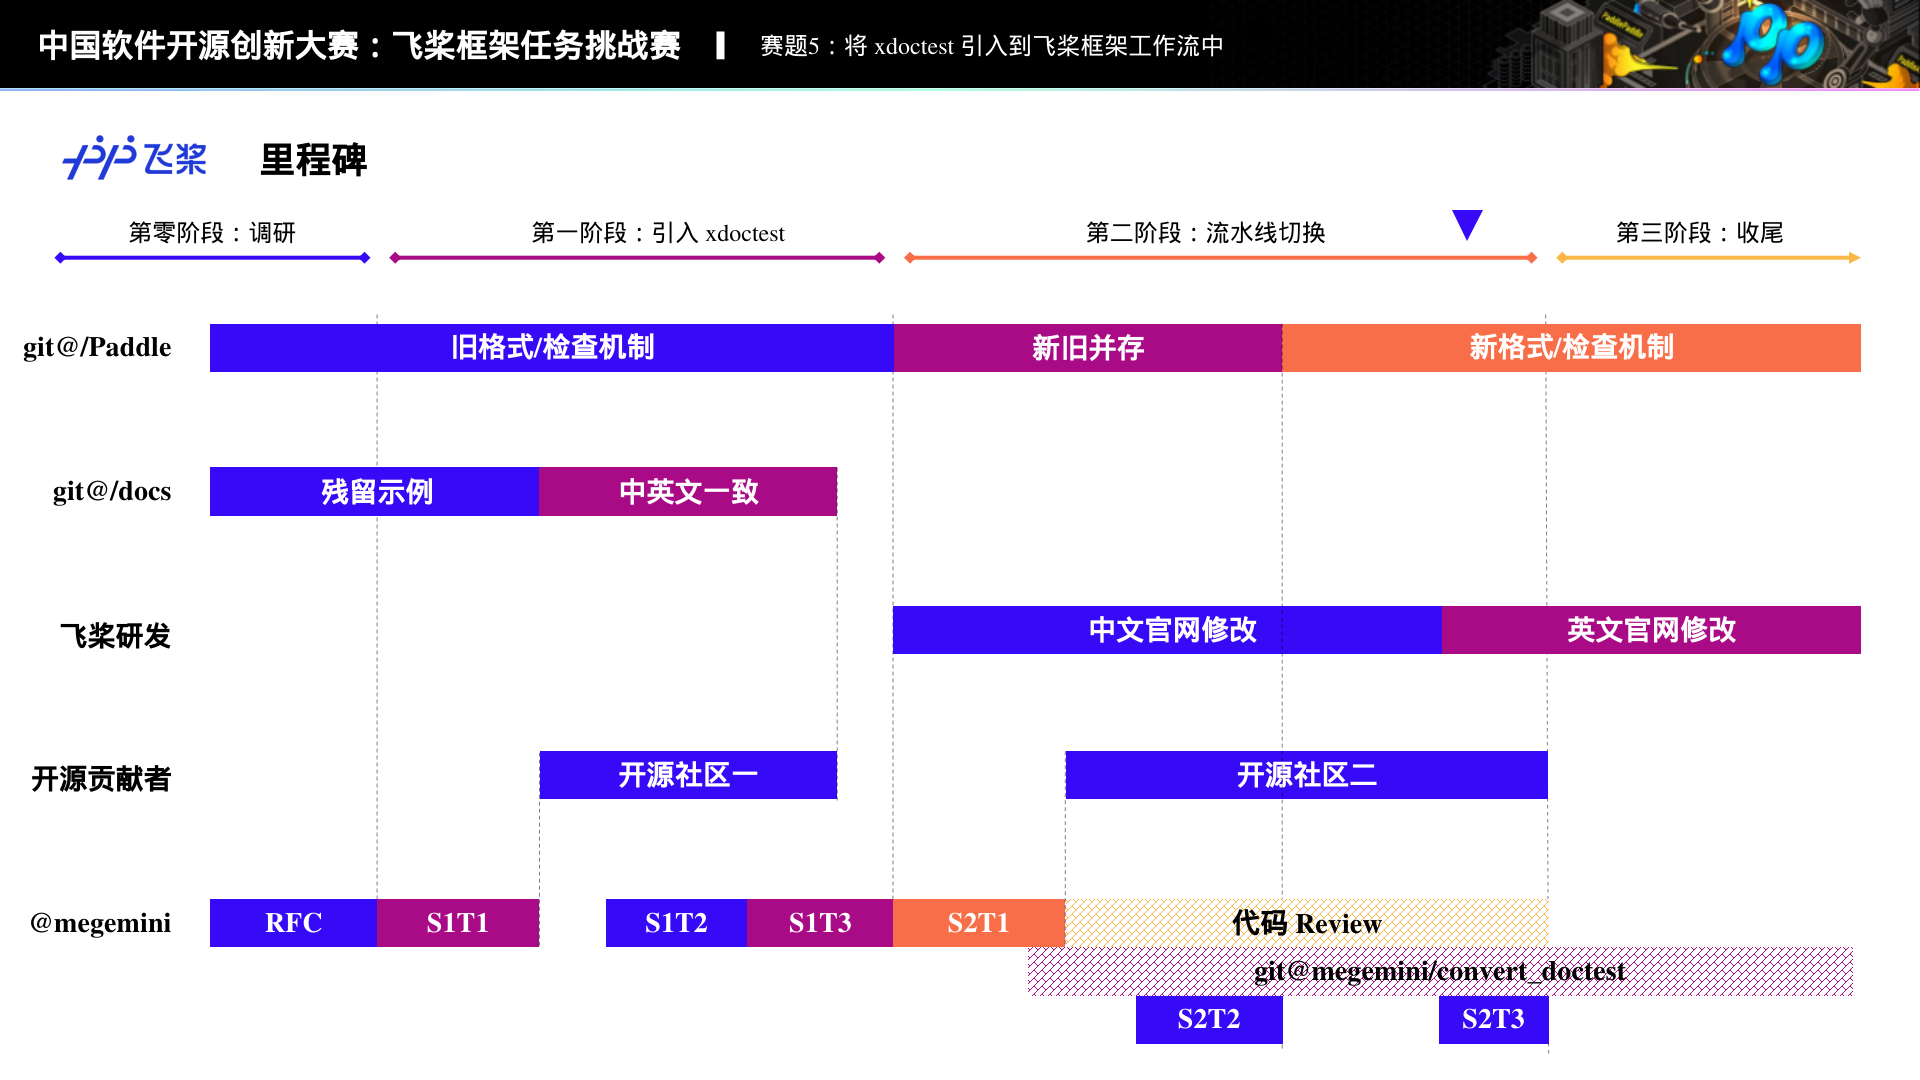Click the S2T2 task block
Screen dimensions: 1920x1080
(1208, 1019)
